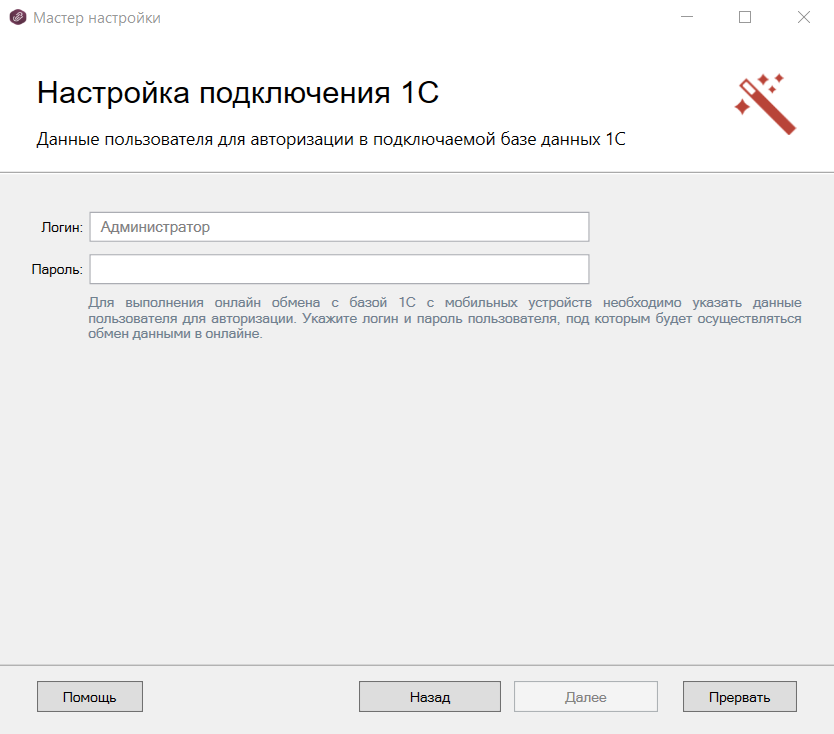Click the Логин input field
The image size is (834, 734).
point(339,227)
